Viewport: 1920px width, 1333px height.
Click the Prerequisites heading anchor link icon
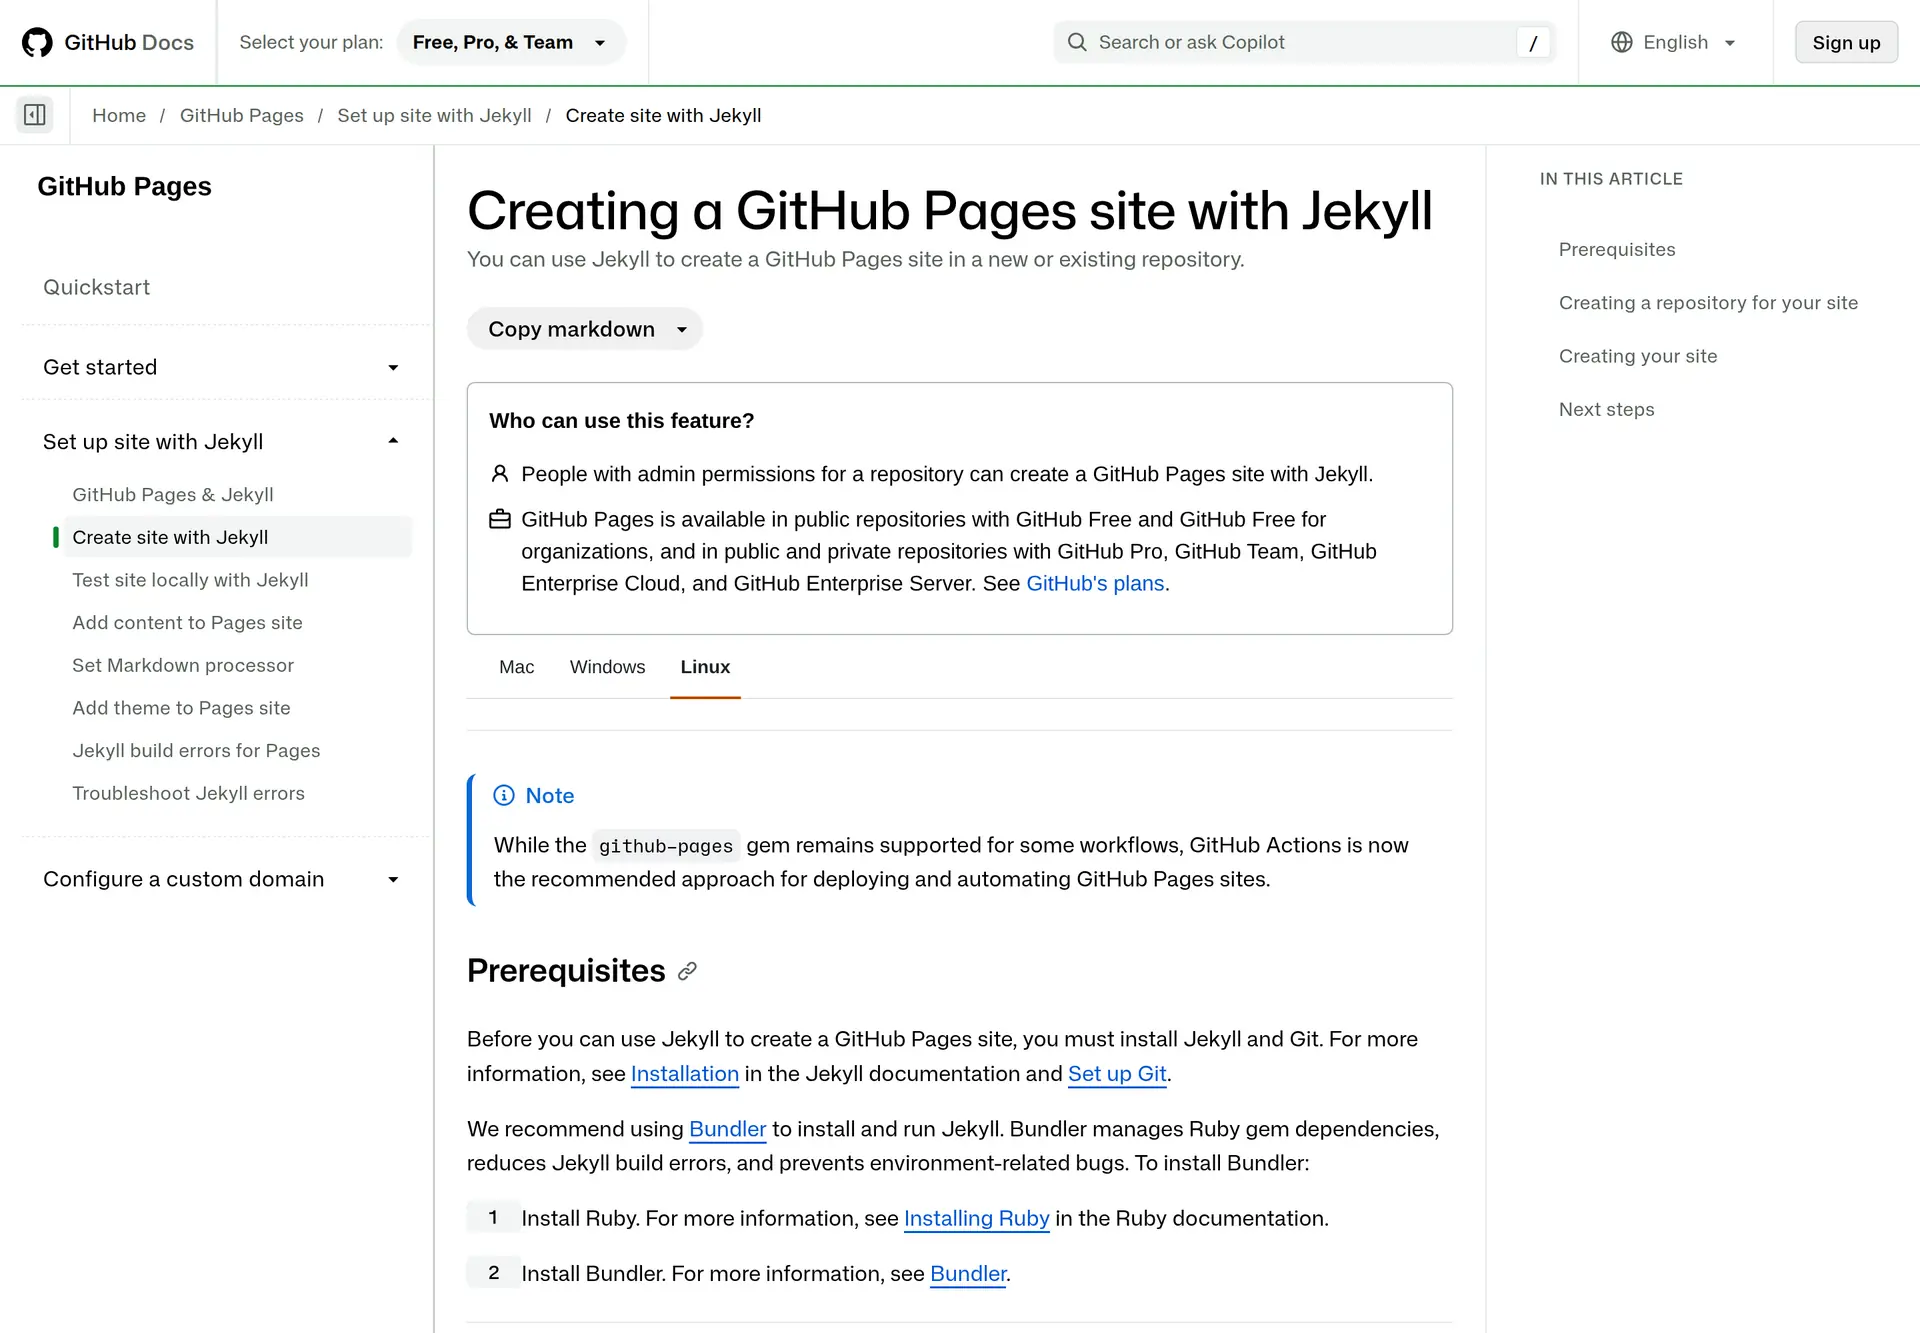coord(687,971)
